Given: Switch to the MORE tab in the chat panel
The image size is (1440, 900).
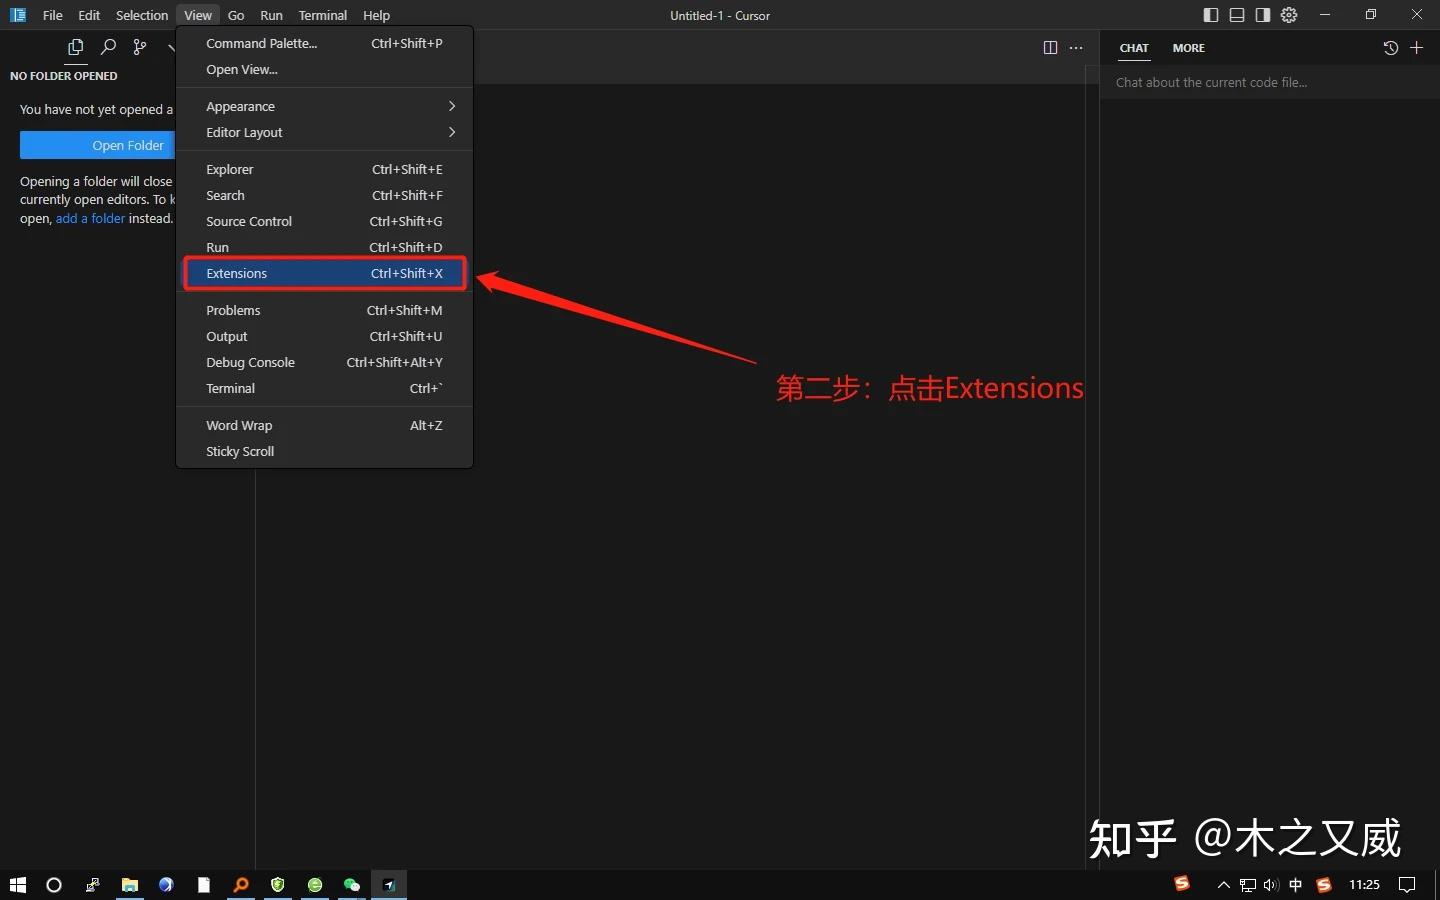Looking at the screenshot, I should (x=1188, y=48).
